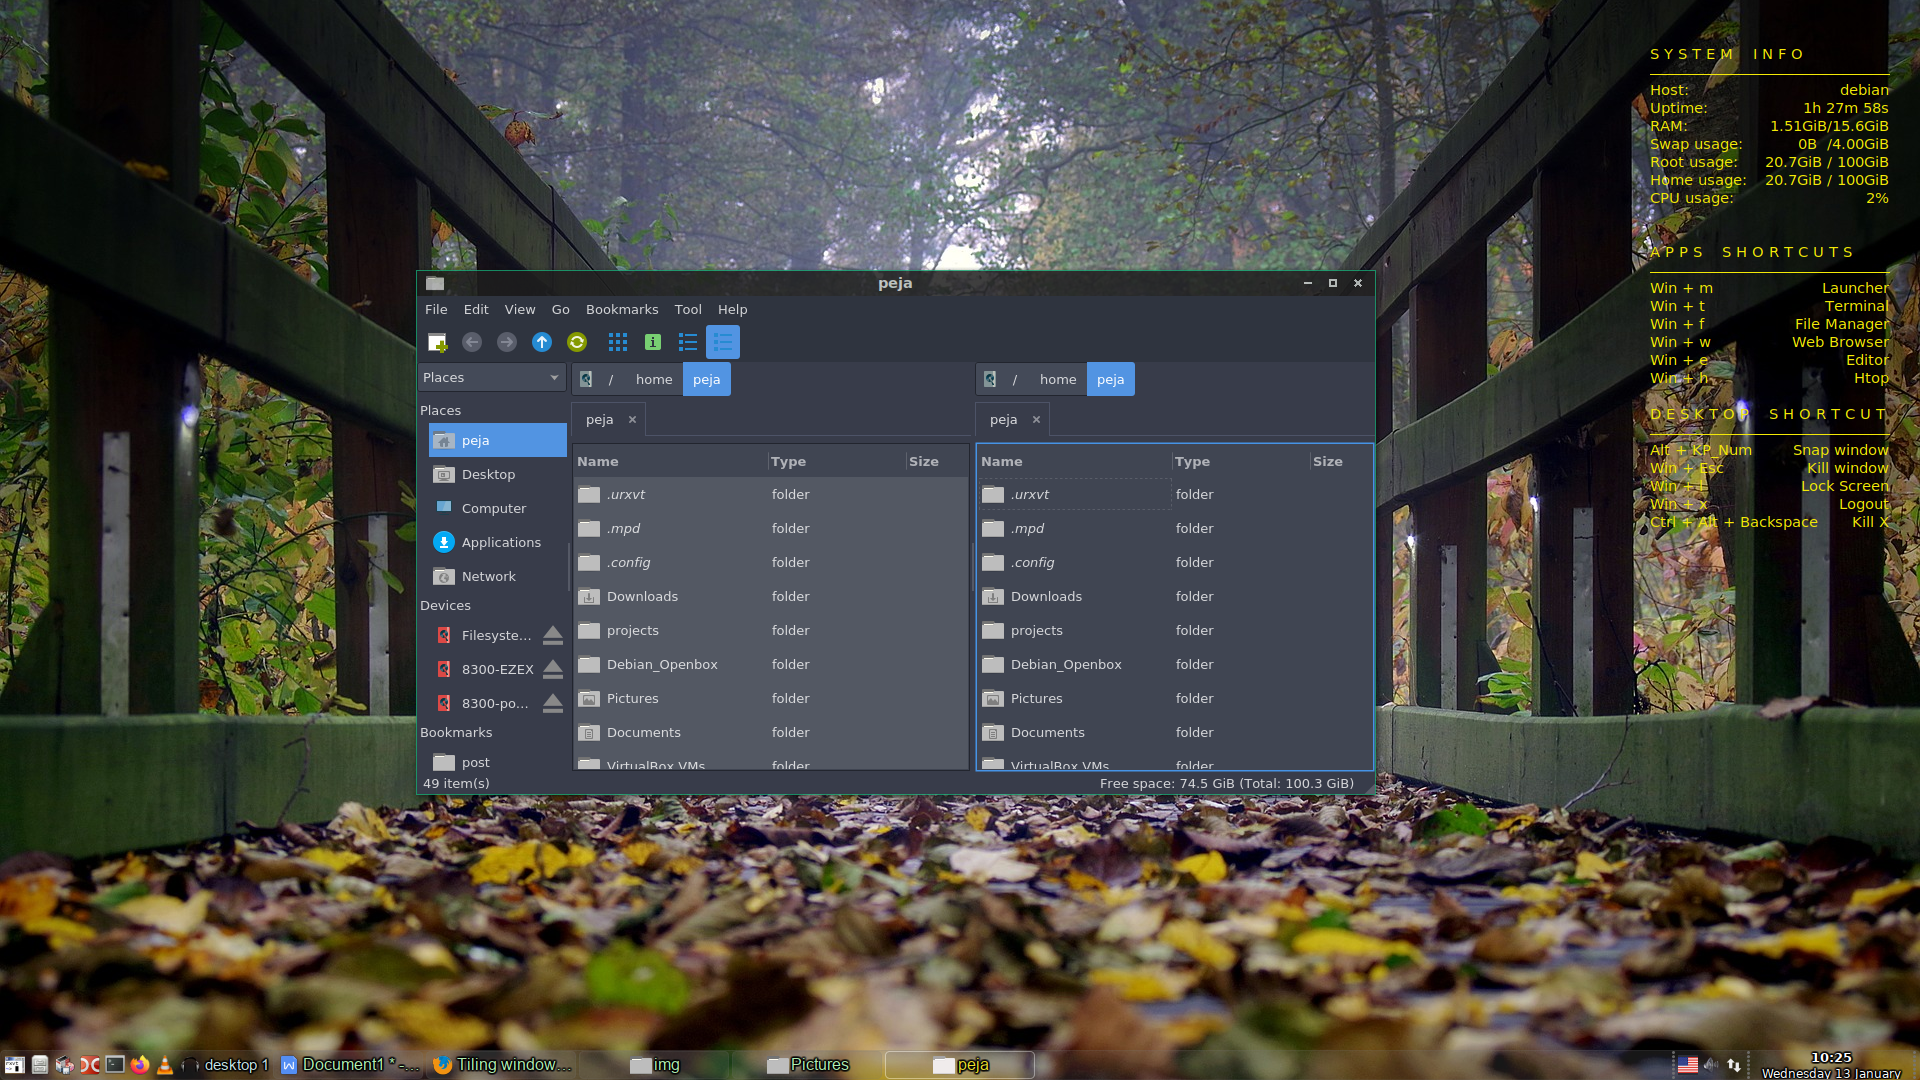This screenshot has width=1920, height=1080.
Task: Open Network in the Places sidebar
Action: point(498,576)
